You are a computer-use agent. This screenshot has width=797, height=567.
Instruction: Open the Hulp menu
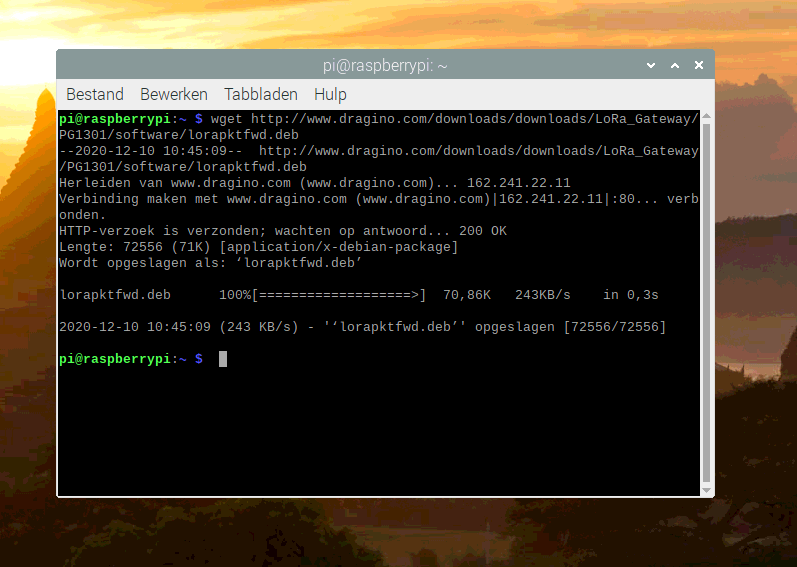tap(330, 94)
